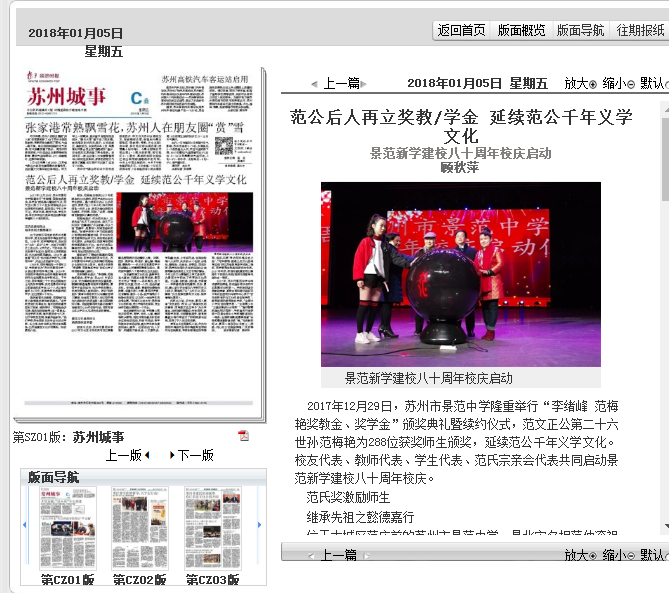Click the right arrow beside 下一版

[171, 455]
